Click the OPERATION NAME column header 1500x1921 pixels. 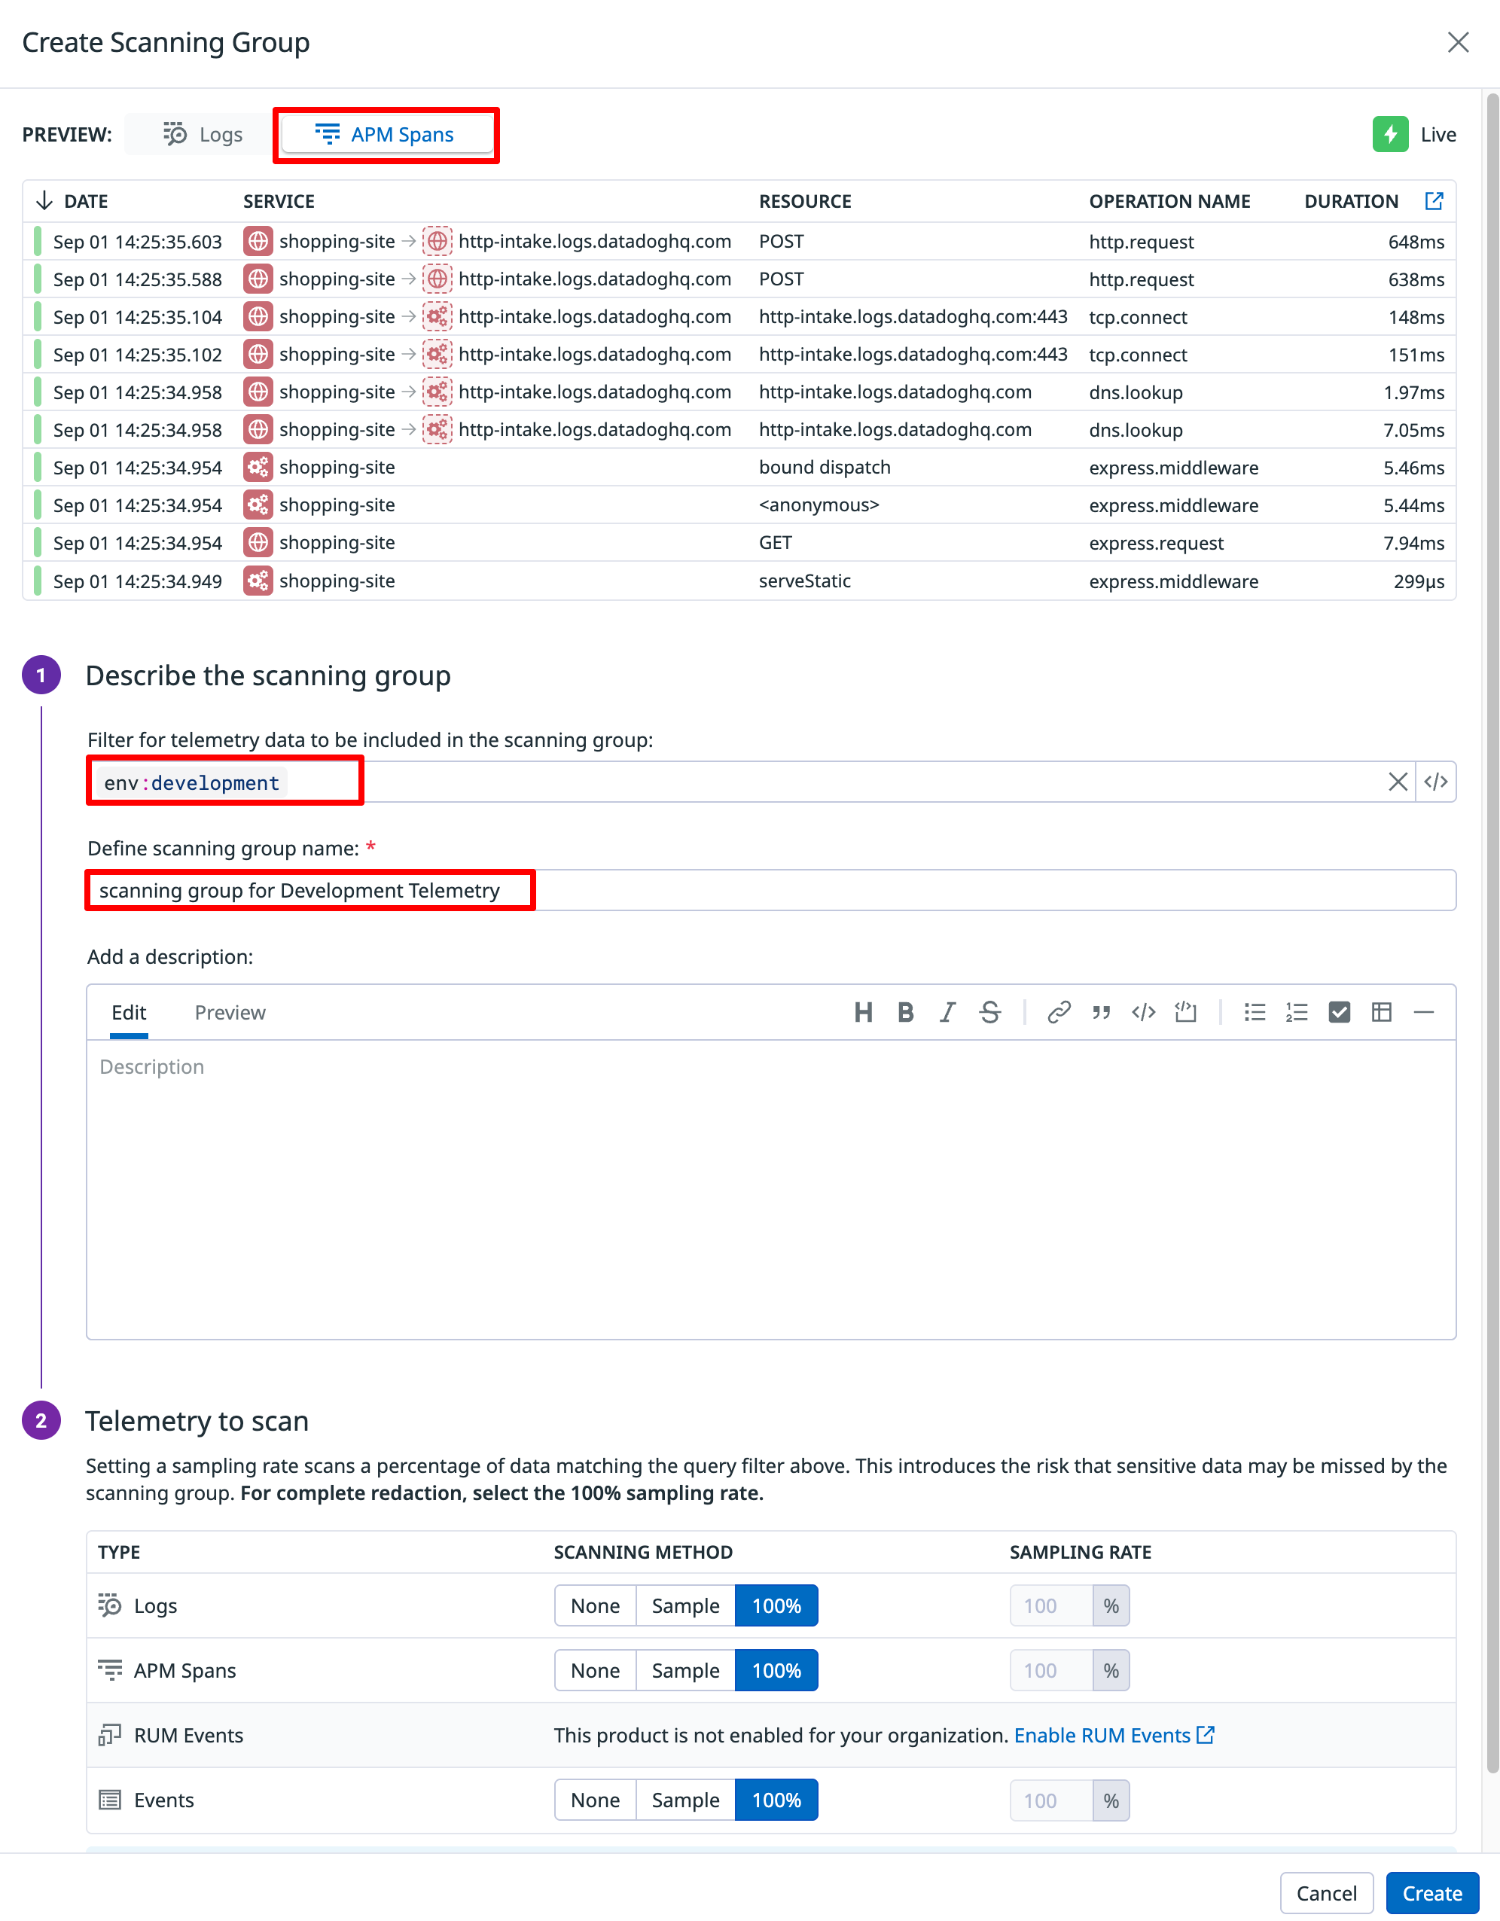1169,201
